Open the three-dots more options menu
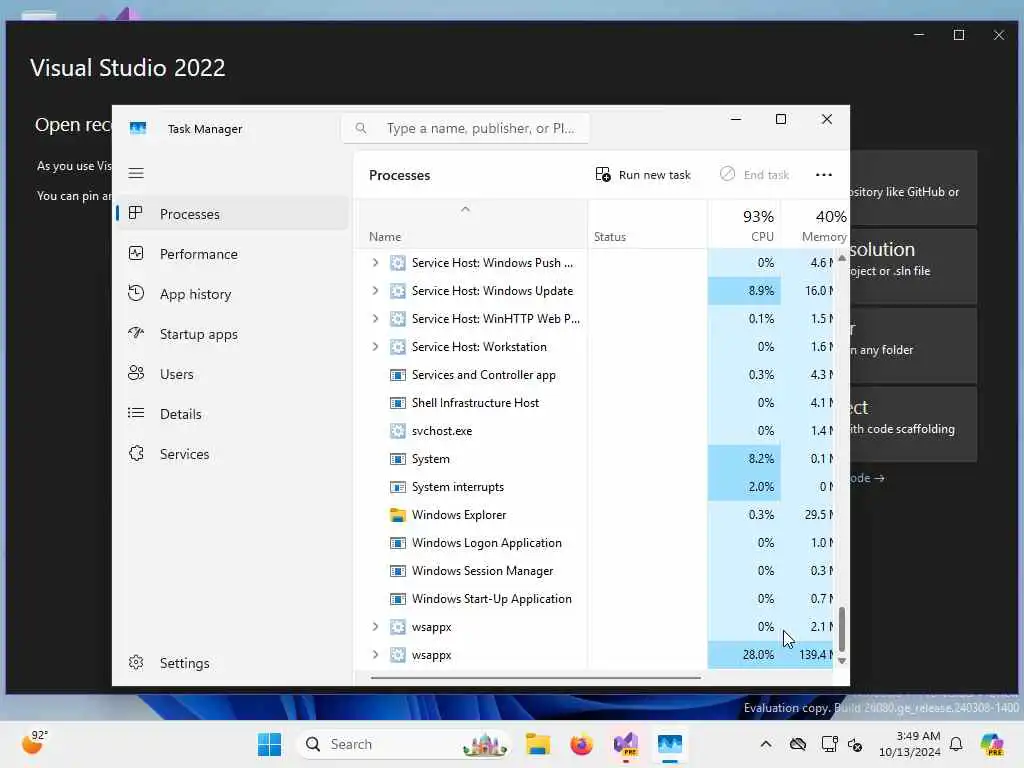Viewport: 1024px width, 768px height. 824,174
